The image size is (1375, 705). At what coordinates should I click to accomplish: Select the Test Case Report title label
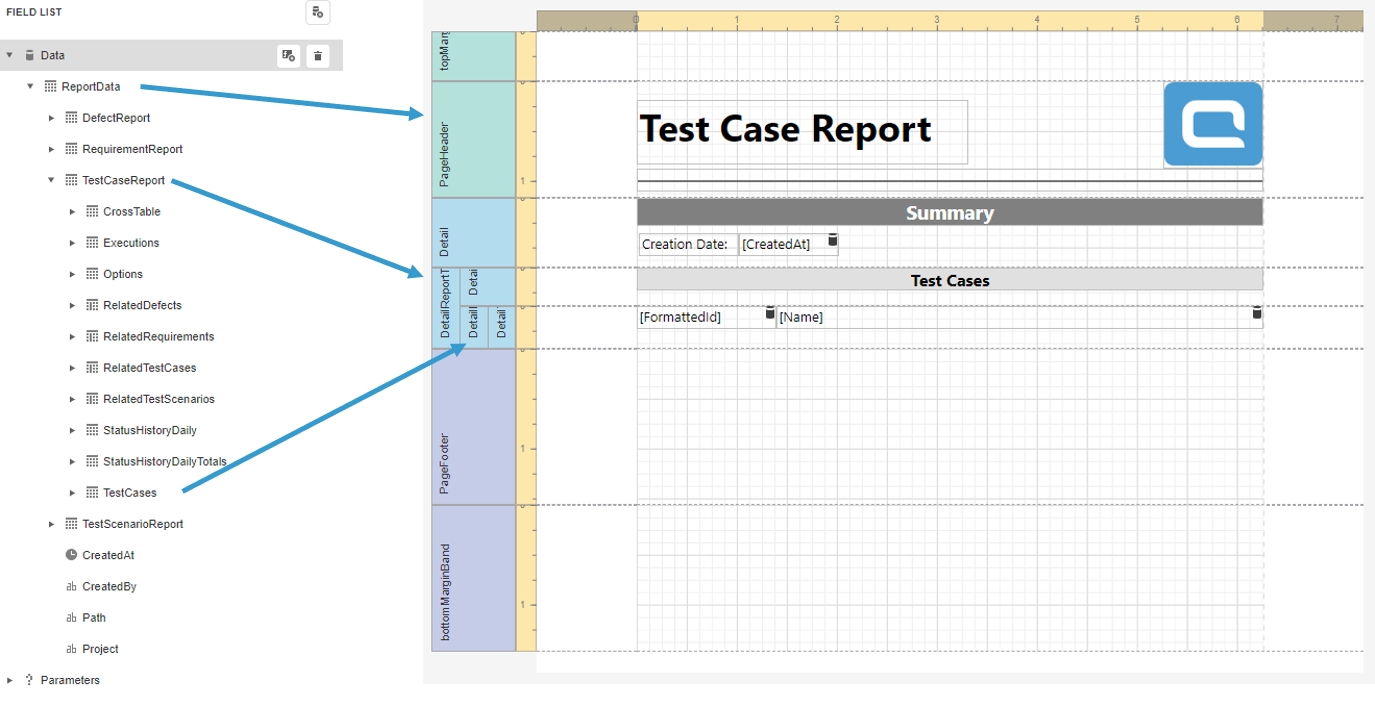(x=785, y=129)
